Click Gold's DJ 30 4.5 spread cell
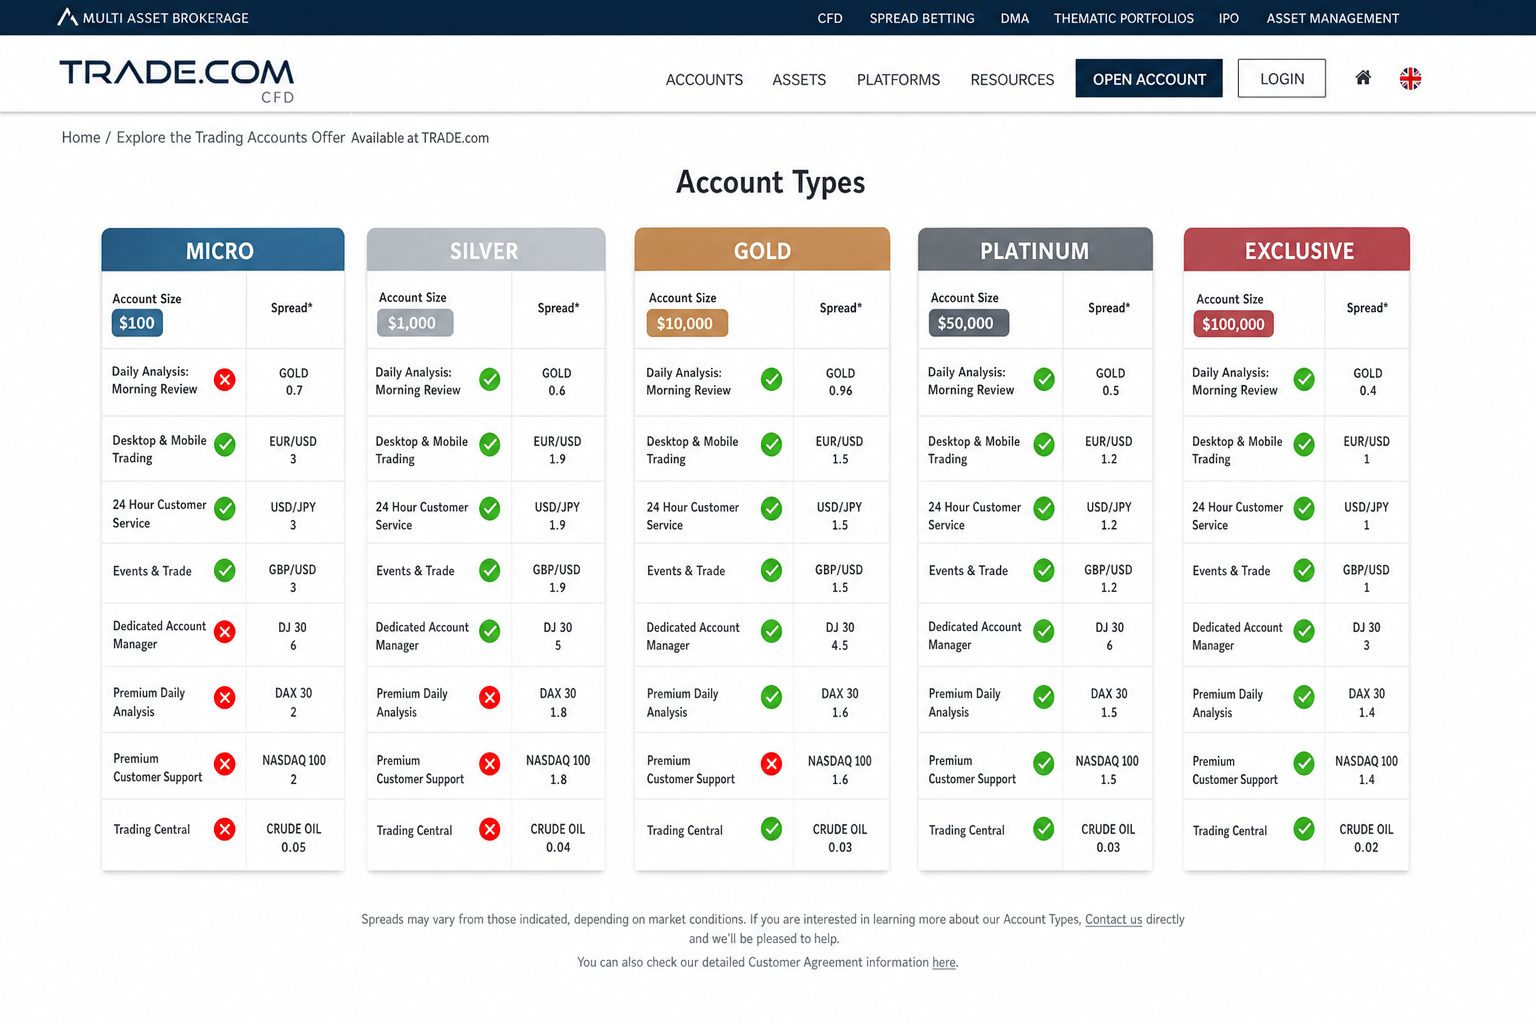The height and width of the screenshot is (1024, 1536). tap(840, 636)
